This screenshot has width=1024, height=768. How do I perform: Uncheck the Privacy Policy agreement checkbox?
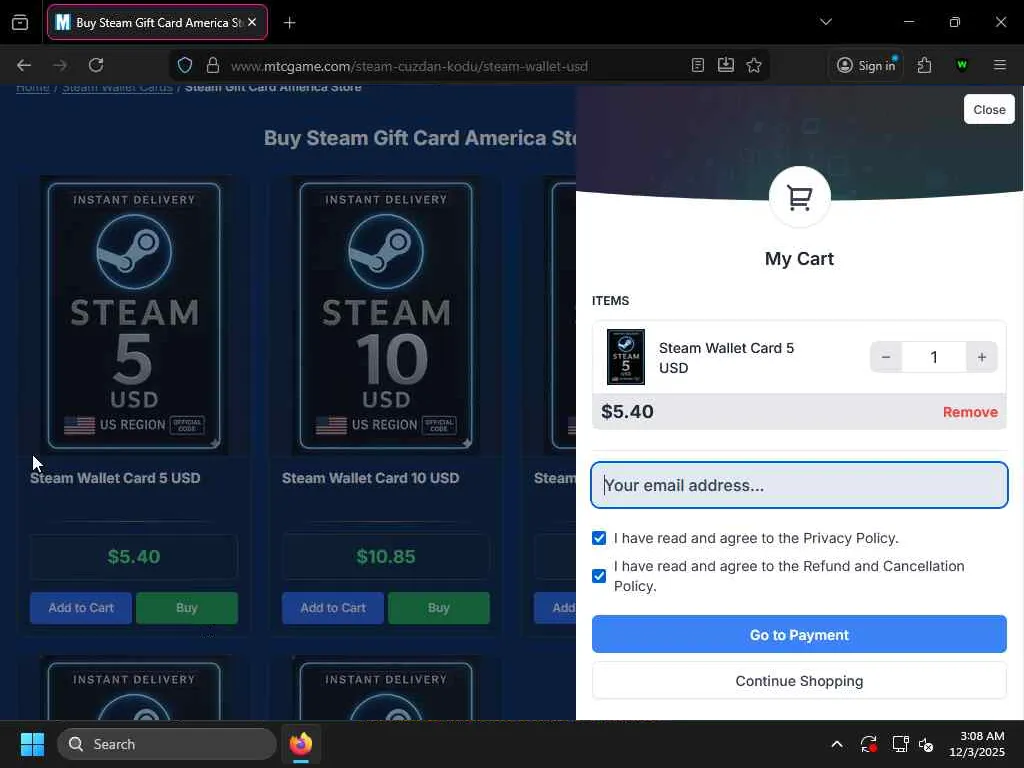(599, 538)
